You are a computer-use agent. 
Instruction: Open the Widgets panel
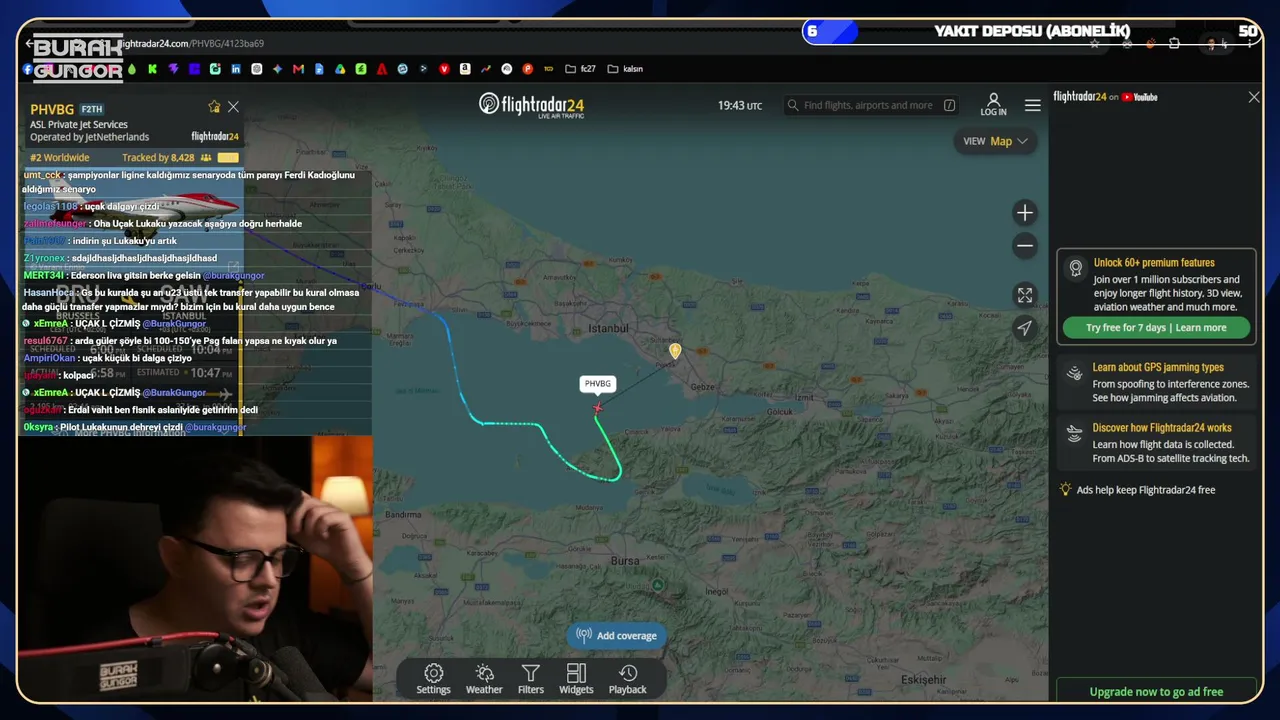click(576, 679)
